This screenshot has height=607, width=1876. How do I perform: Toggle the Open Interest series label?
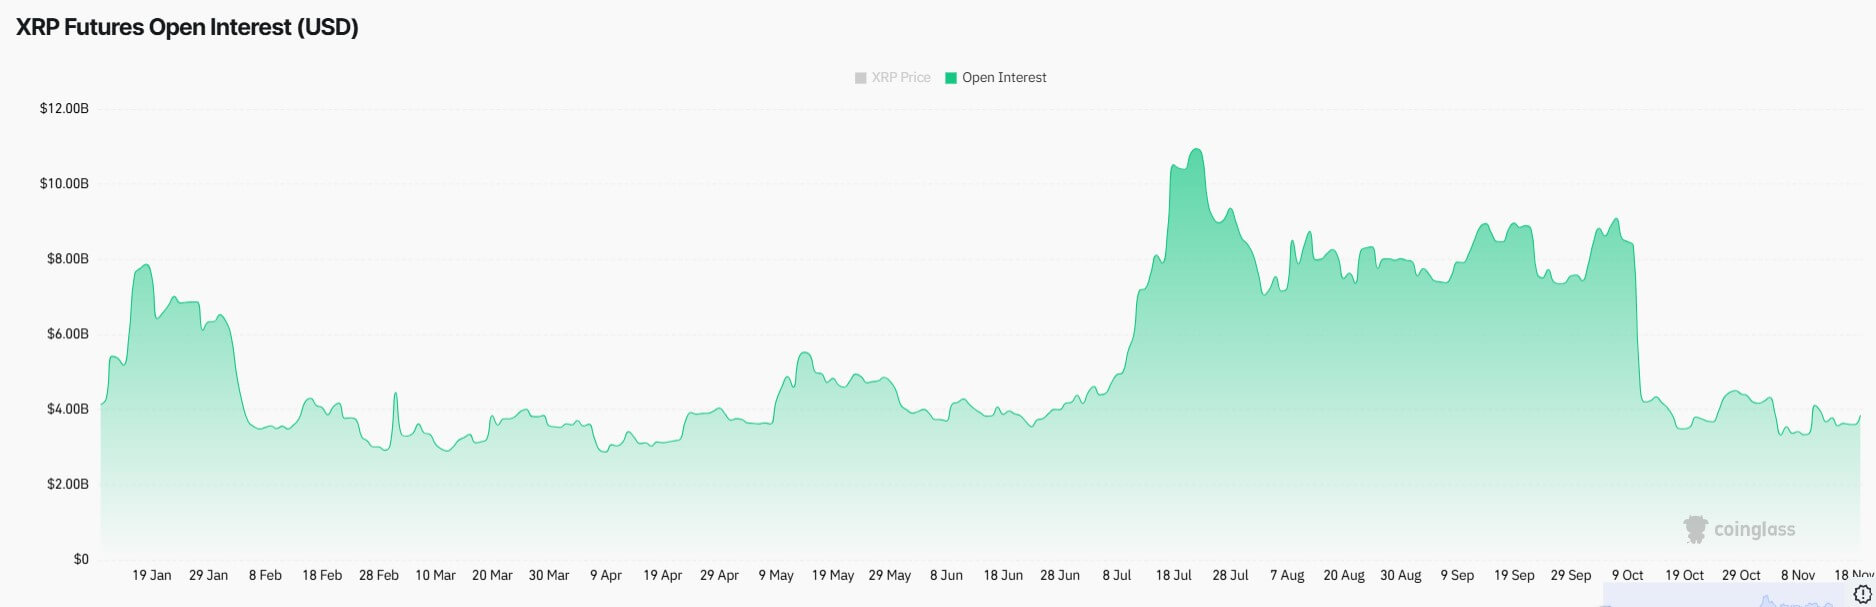pos(1004,78)
